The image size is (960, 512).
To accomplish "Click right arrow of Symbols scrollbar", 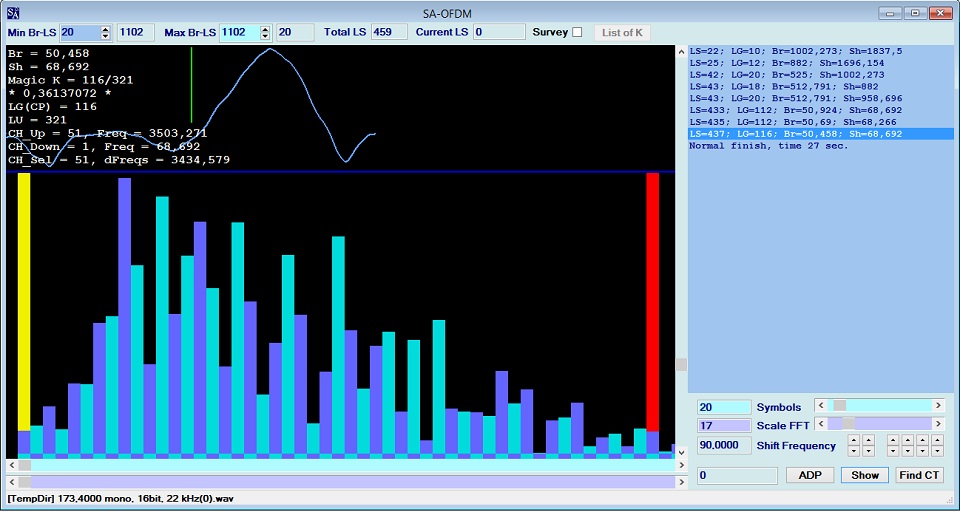I will pos(938,406).
